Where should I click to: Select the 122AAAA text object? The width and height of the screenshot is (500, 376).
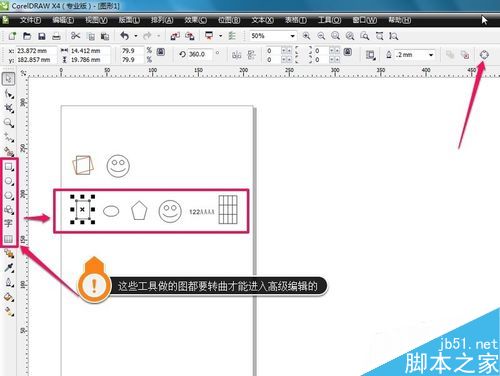[x=202, y=212]
